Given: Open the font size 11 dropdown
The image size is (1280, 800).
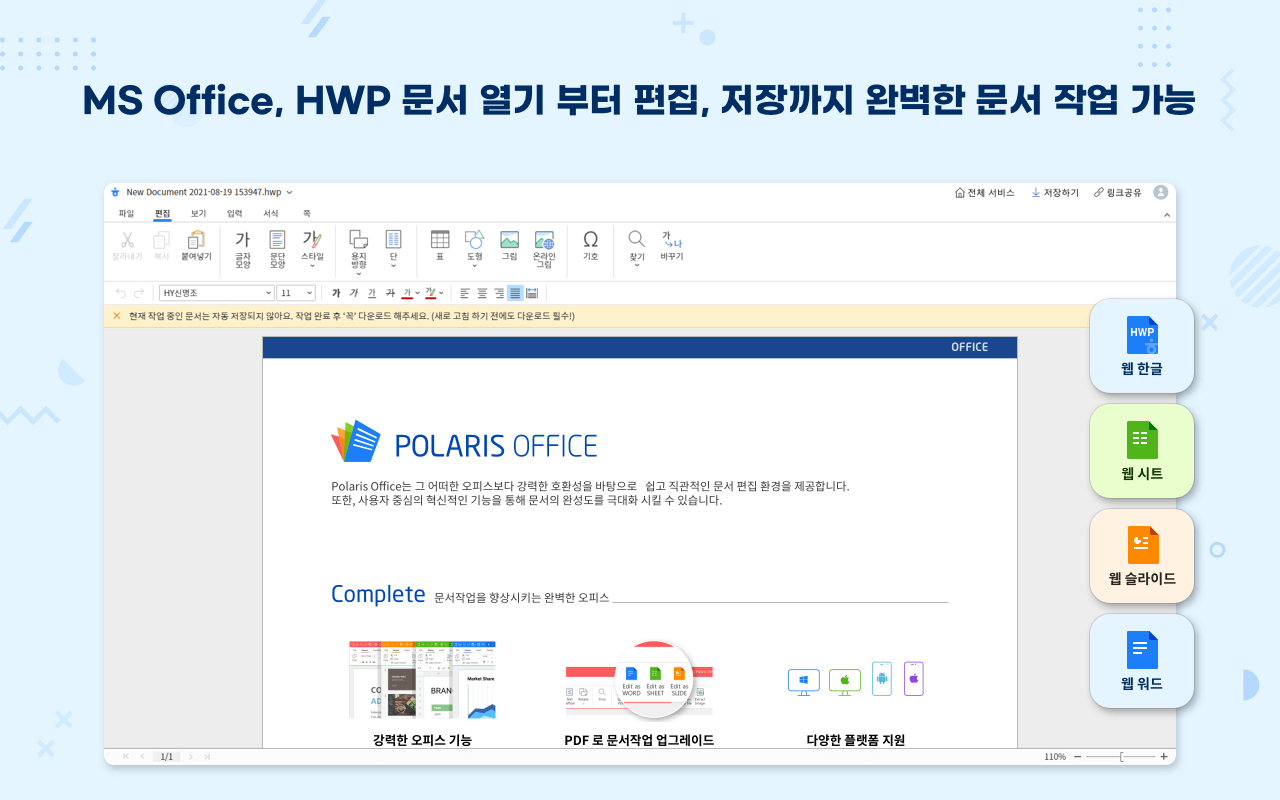Looking at the screenshot, I should click(x=296, y=293).
